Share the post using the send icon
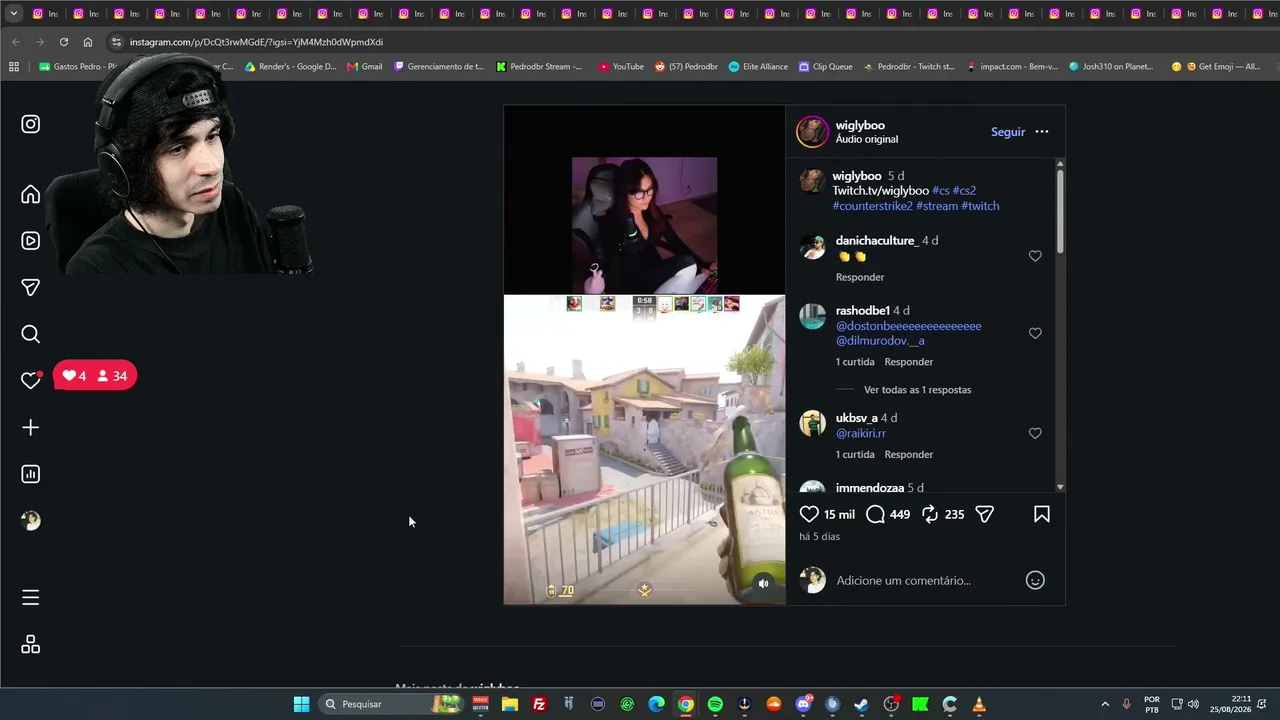Screen dimensions: 1280x720 pos(984,514)
